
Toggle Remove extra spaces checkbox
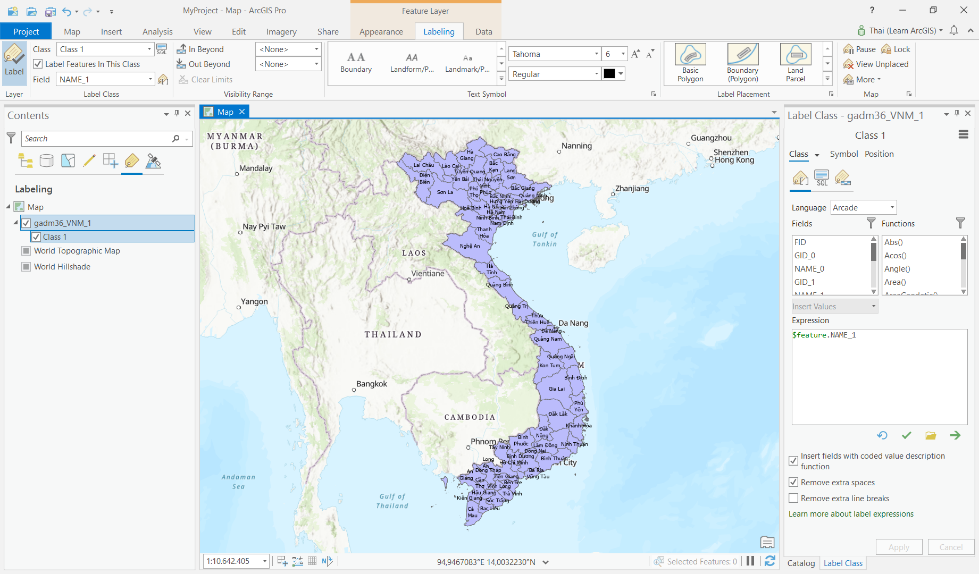click(793, 482)
